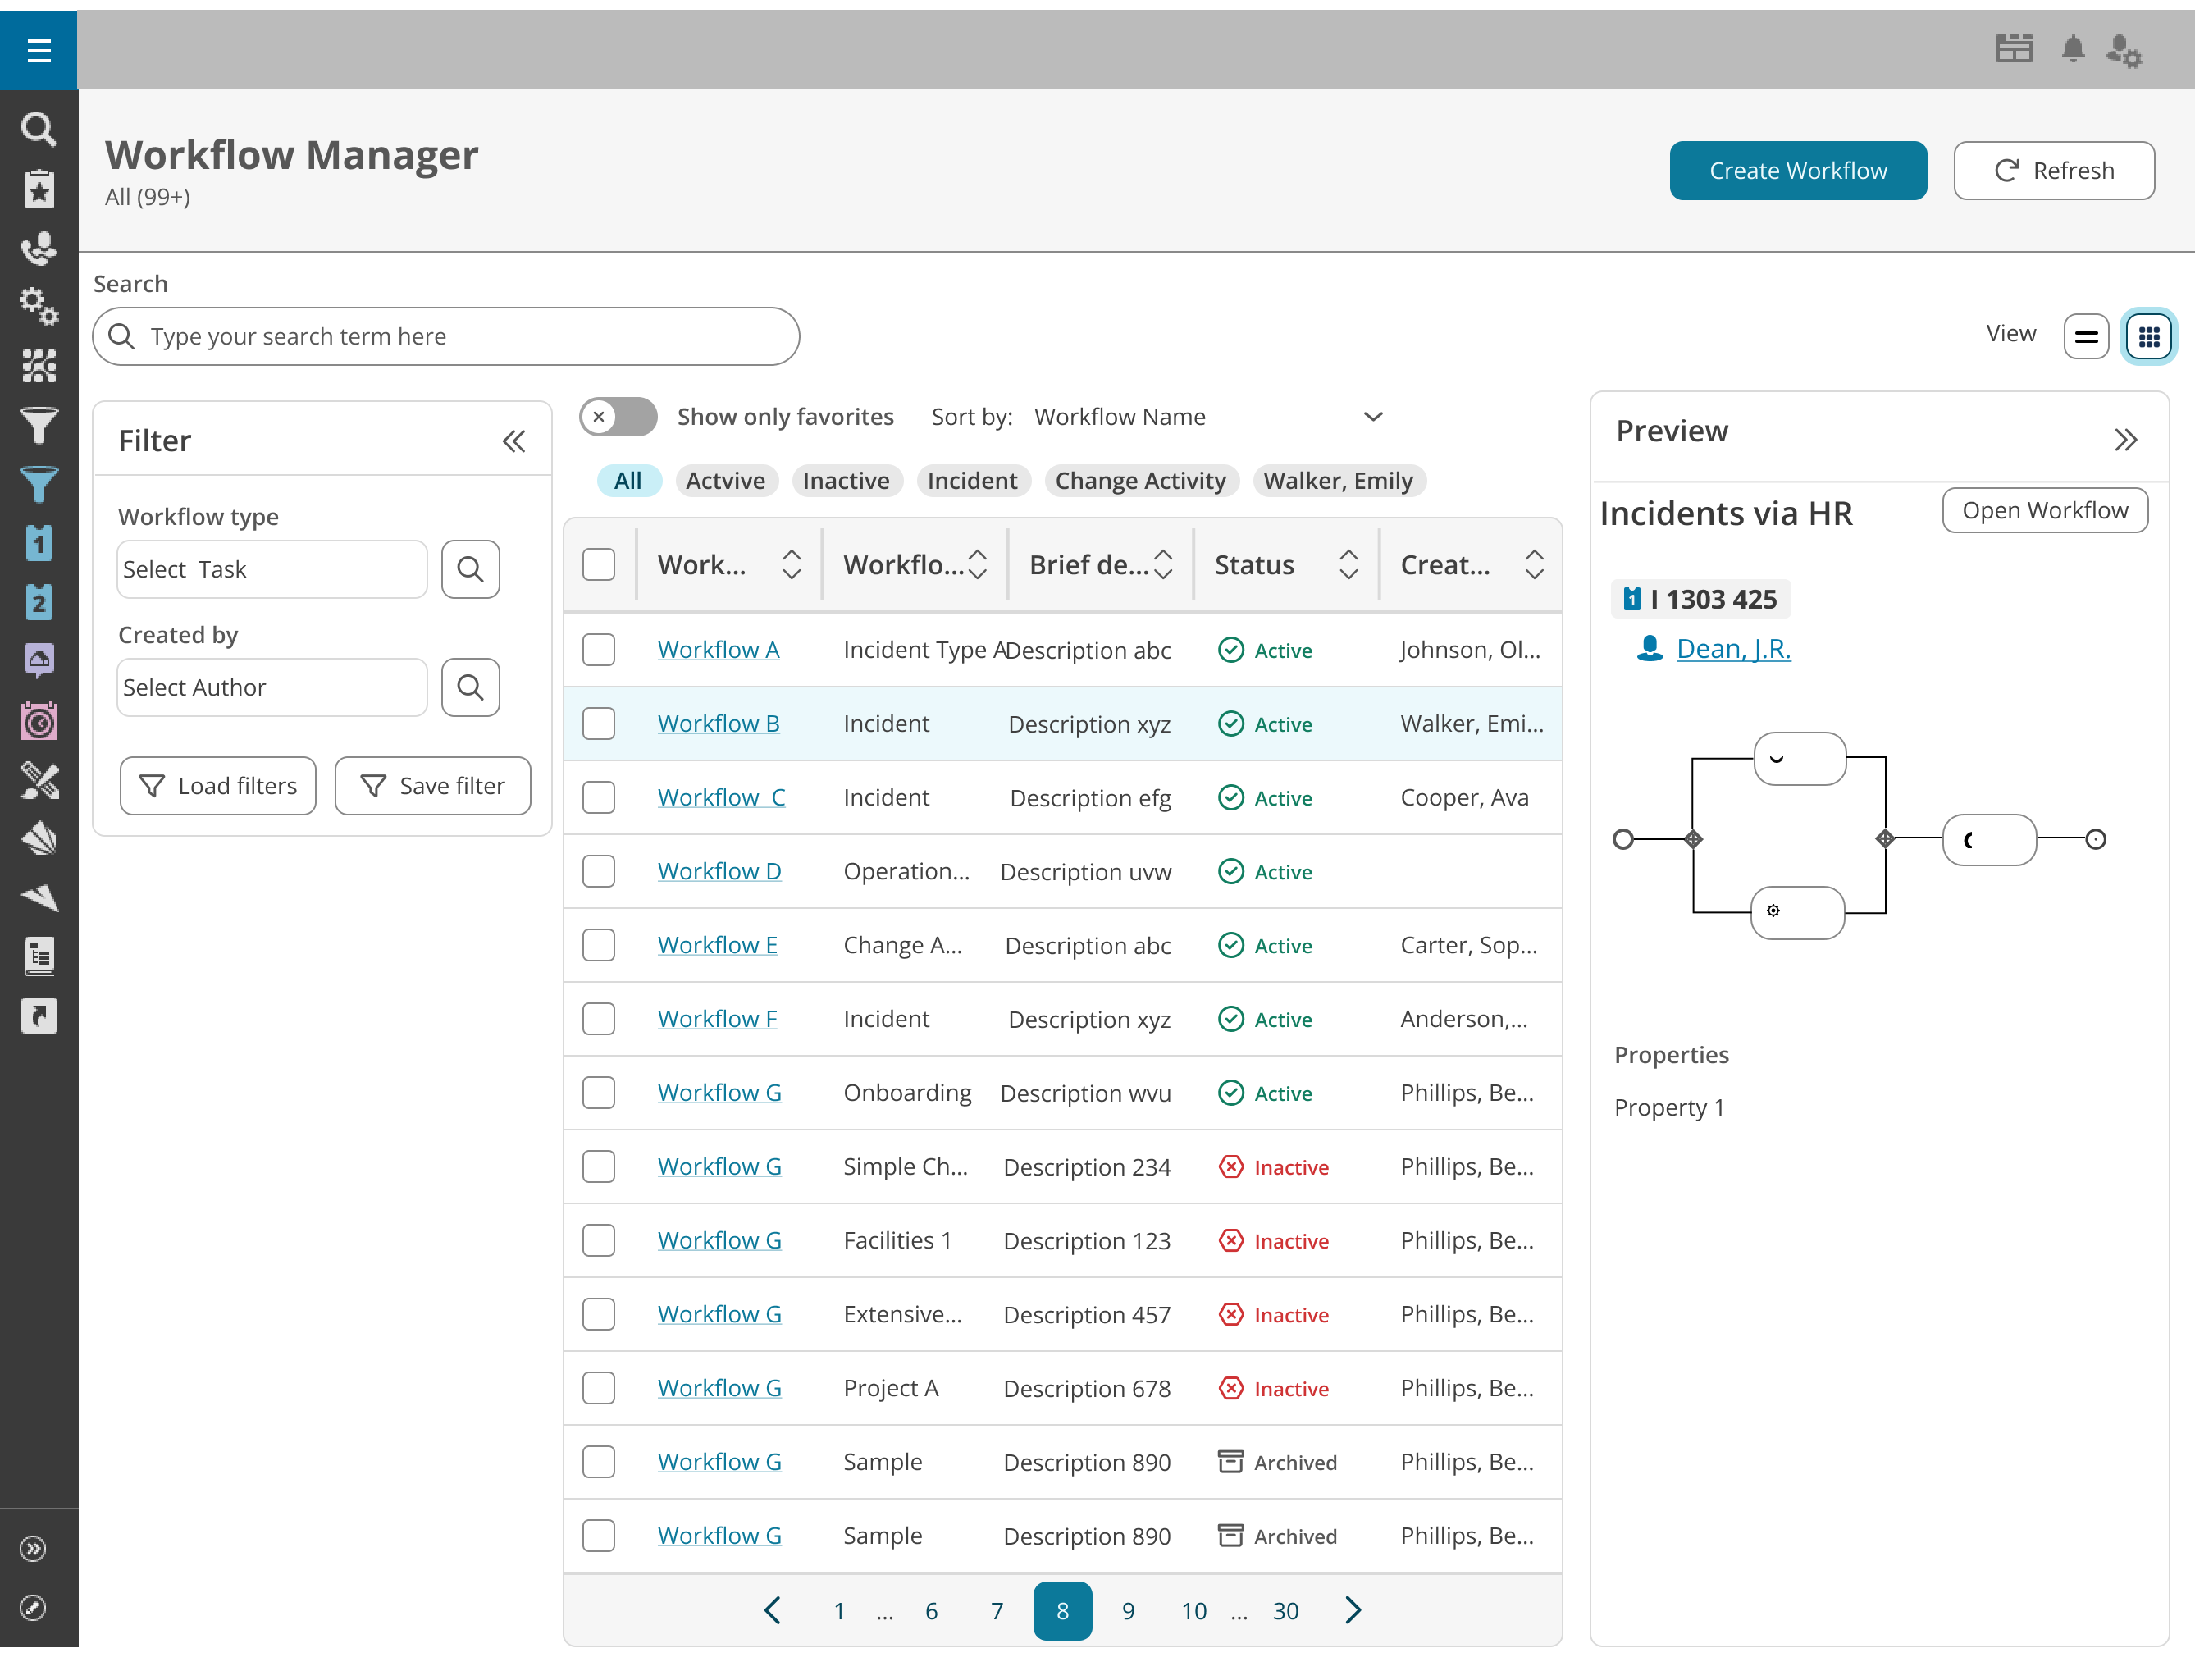The width and height of the screenshot is (2195, 1680).
Task: Open sidebar settings gear icon
Action: coord(39,307)
